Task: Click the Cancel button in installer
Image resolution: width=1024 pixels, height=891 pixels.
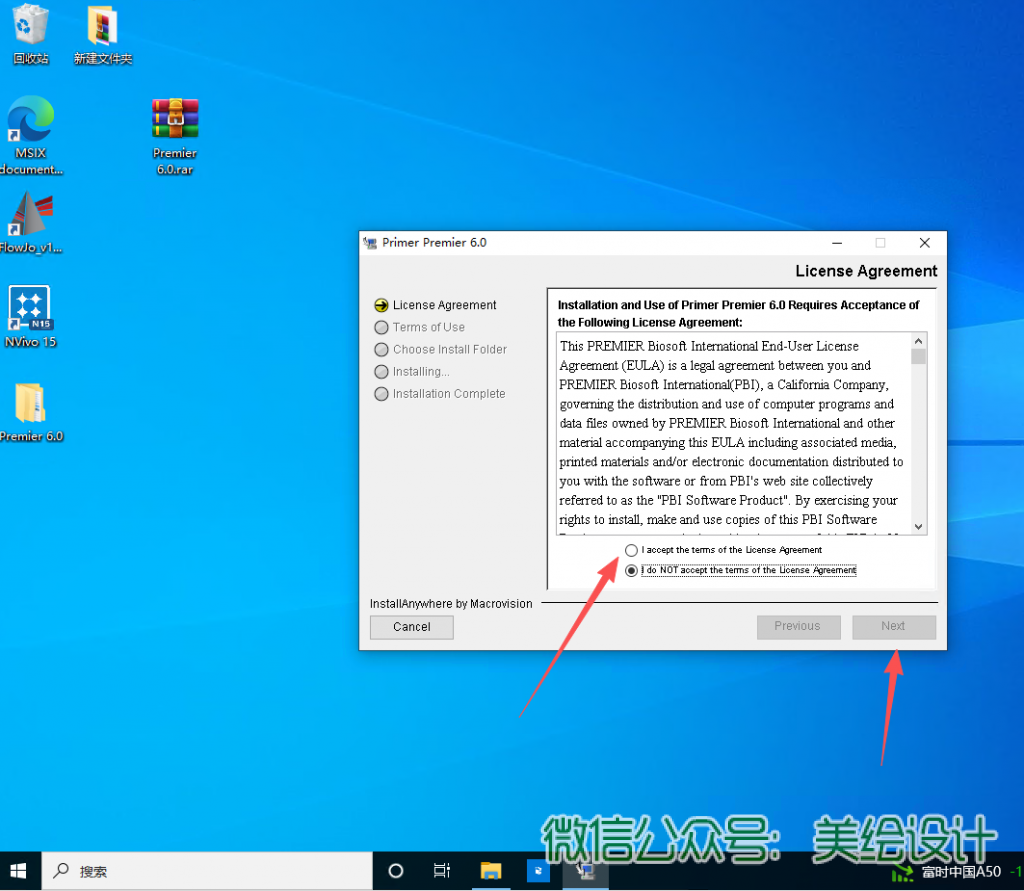Action: click(x=411, y=627)
